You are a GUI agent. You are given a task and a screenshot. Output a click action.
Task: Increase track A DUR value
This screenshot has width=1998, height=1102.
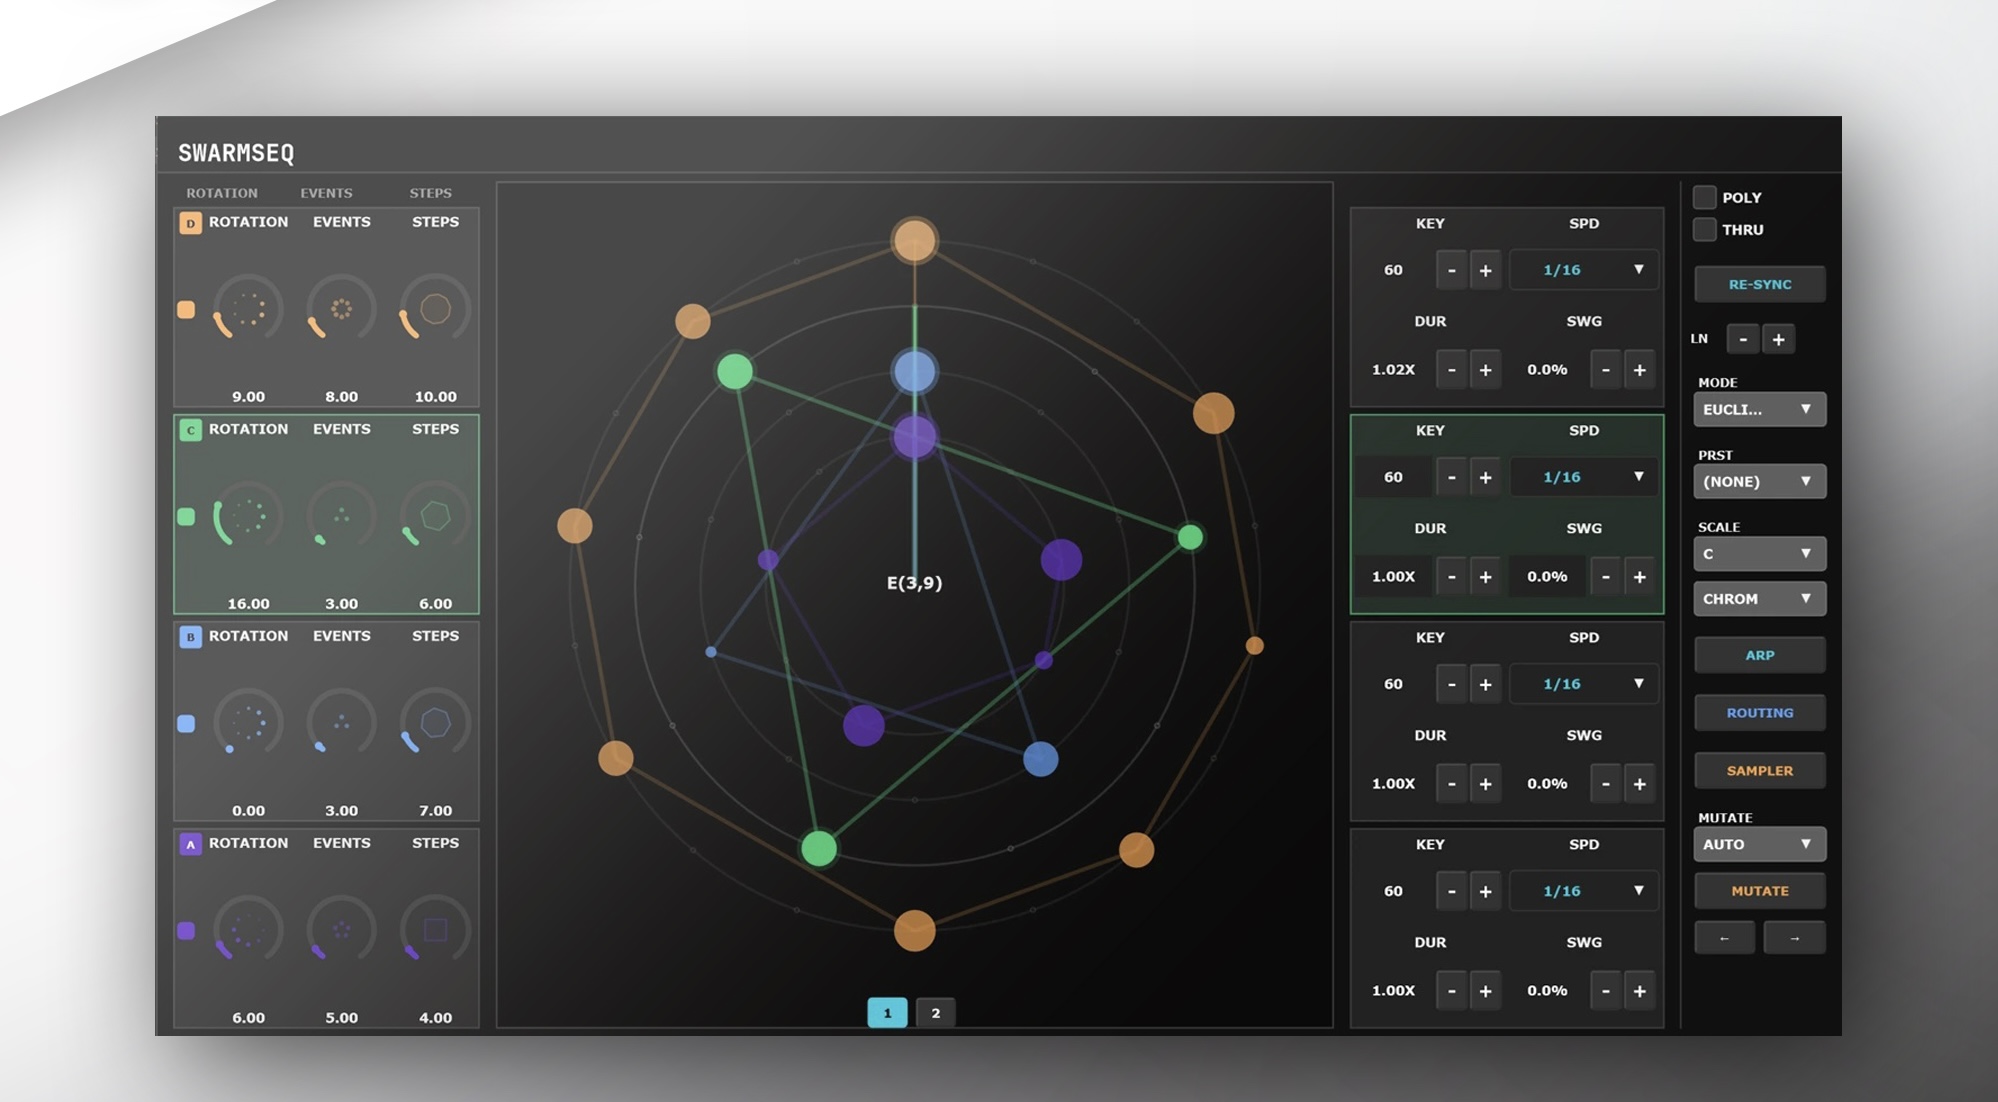[x=1485, y=991]
